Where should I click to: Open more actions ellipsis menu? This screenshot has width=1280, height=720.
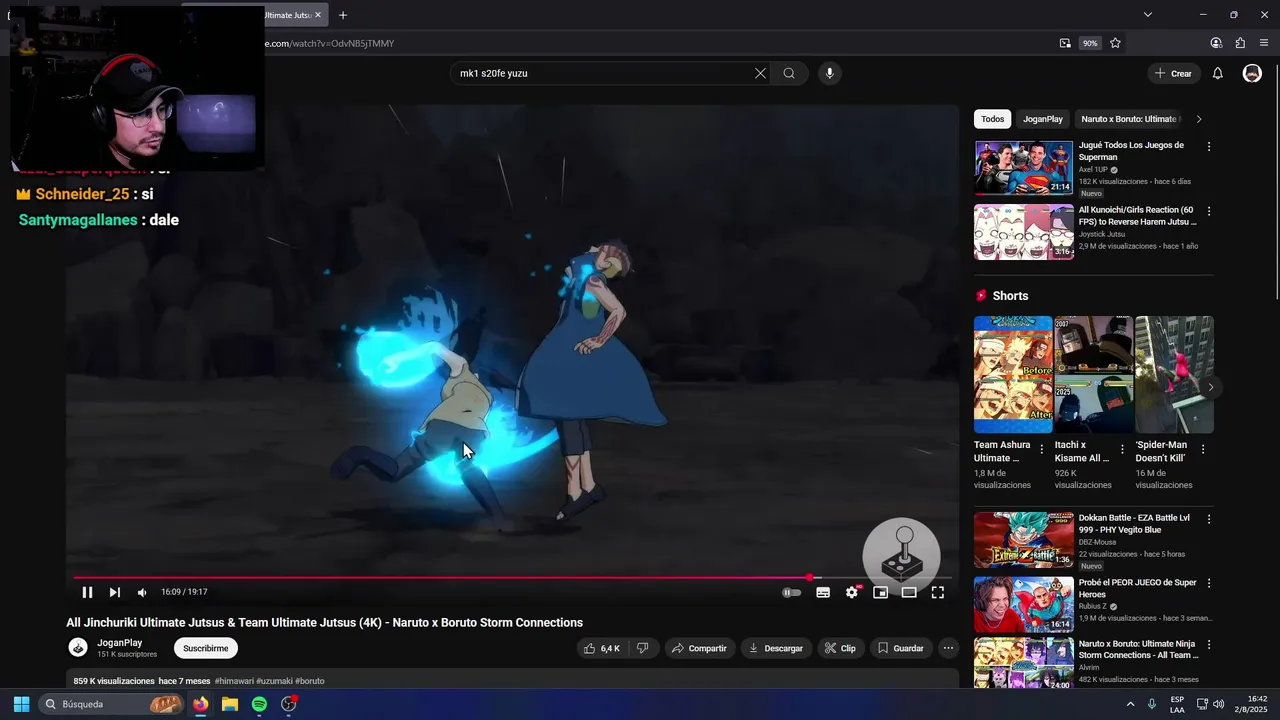coord(948,648)
